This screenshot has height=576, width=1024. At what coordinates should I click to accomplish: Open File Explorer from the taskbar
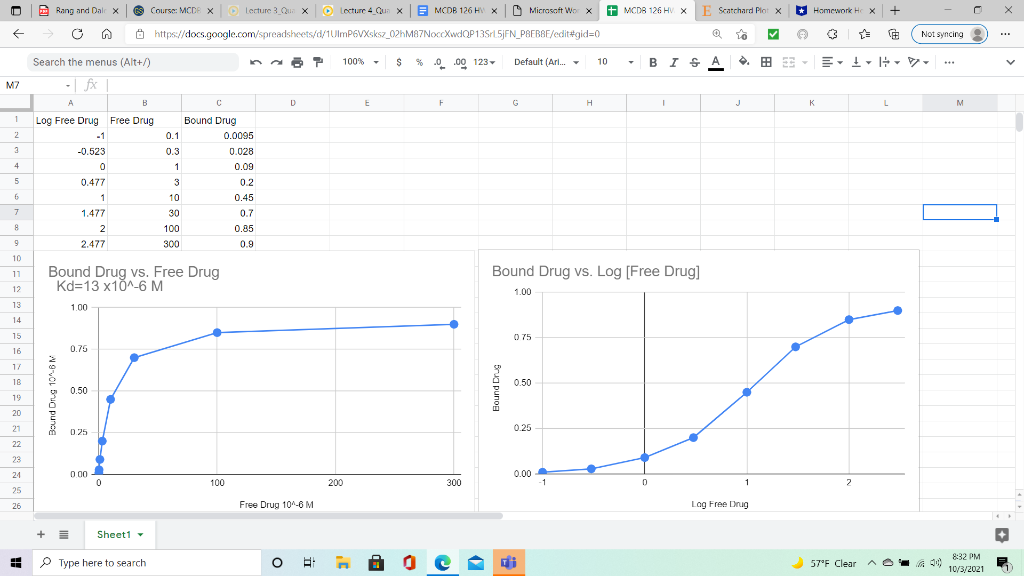(x=343, y=562)
